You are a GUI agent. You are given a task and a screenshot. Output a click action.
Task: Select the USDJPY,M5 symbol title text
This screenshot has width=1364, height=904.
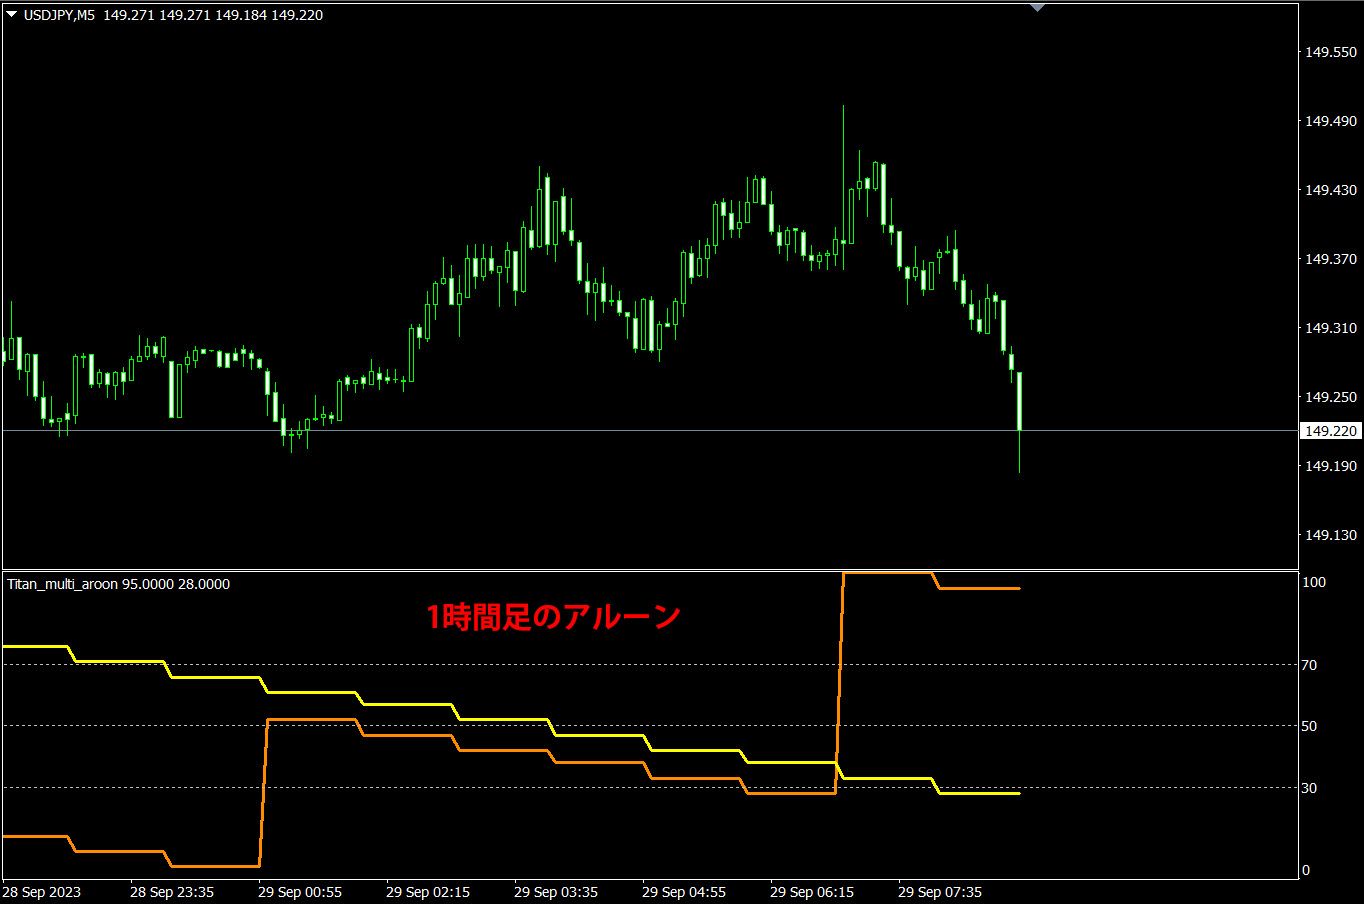59,15
